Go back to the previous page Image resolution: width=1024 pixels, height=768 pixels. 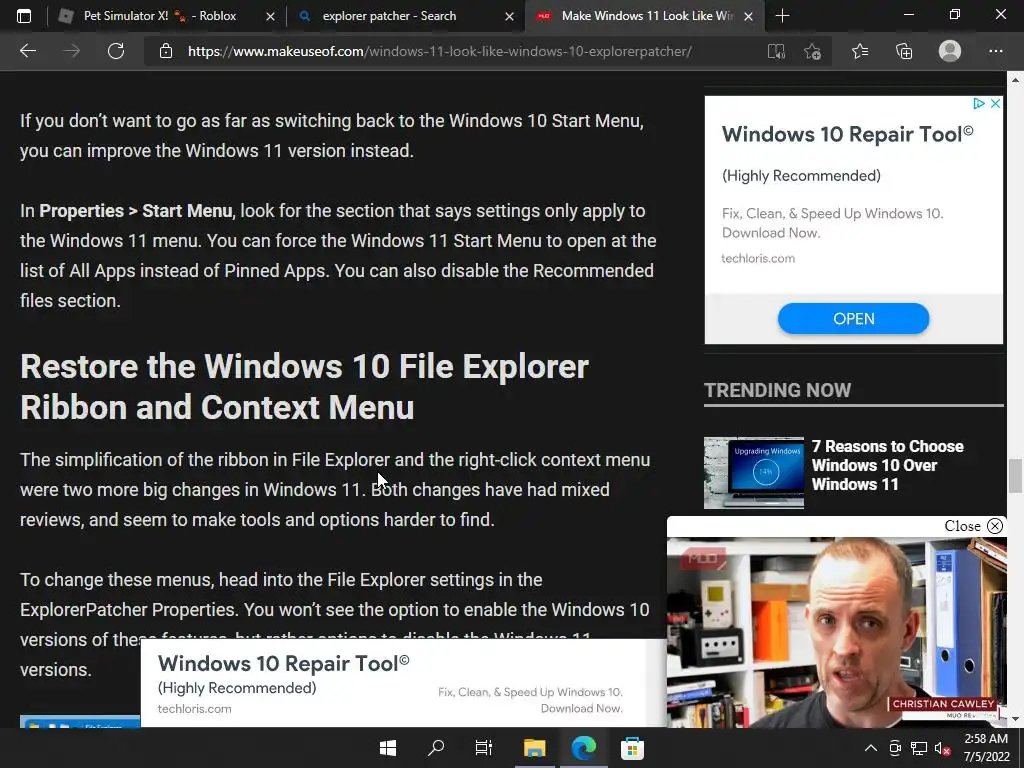(27, 51)
